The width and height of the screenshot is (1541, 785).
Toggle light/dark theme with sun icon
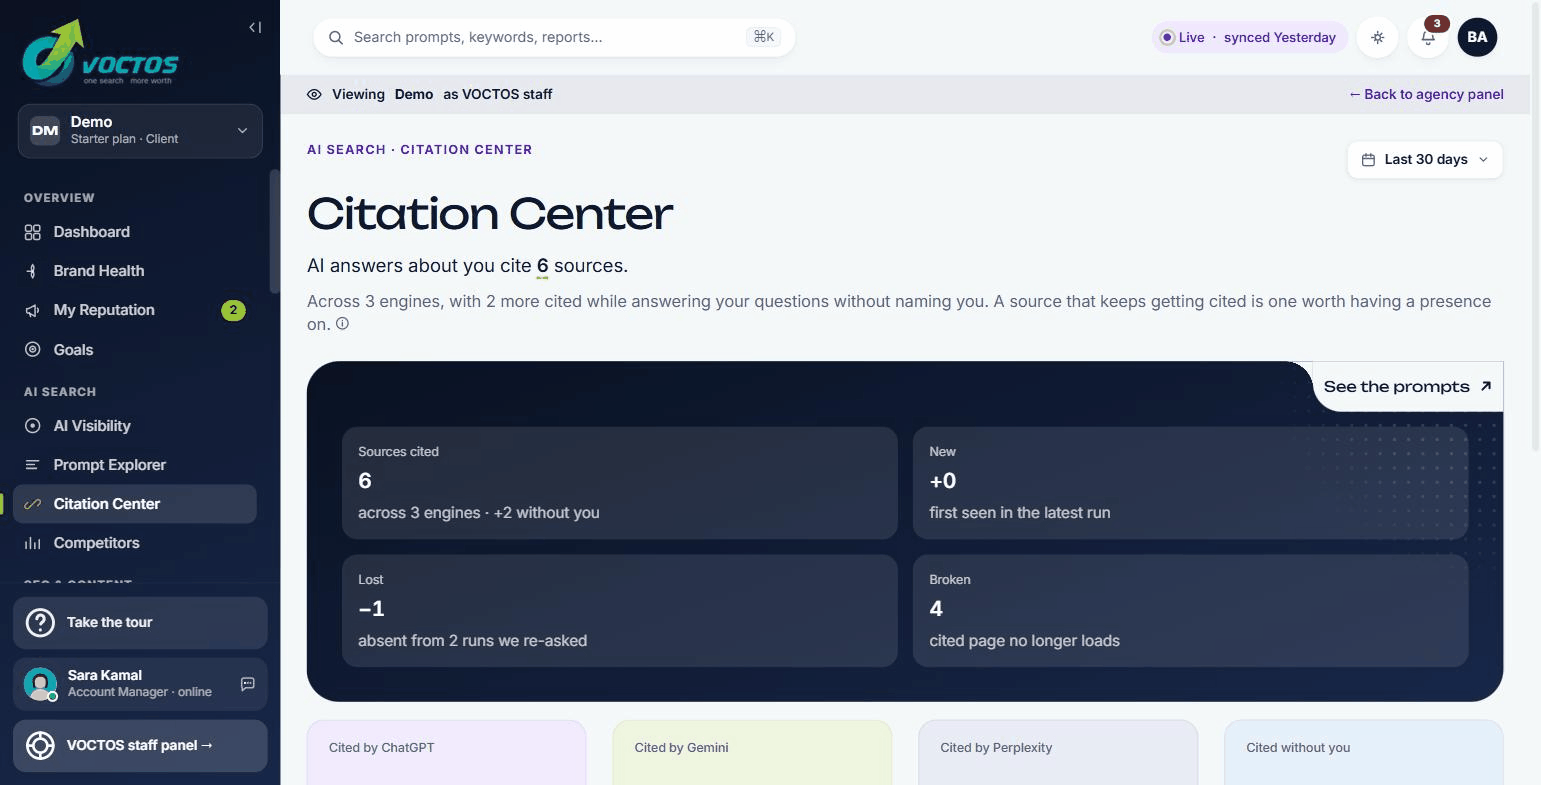1378,38
